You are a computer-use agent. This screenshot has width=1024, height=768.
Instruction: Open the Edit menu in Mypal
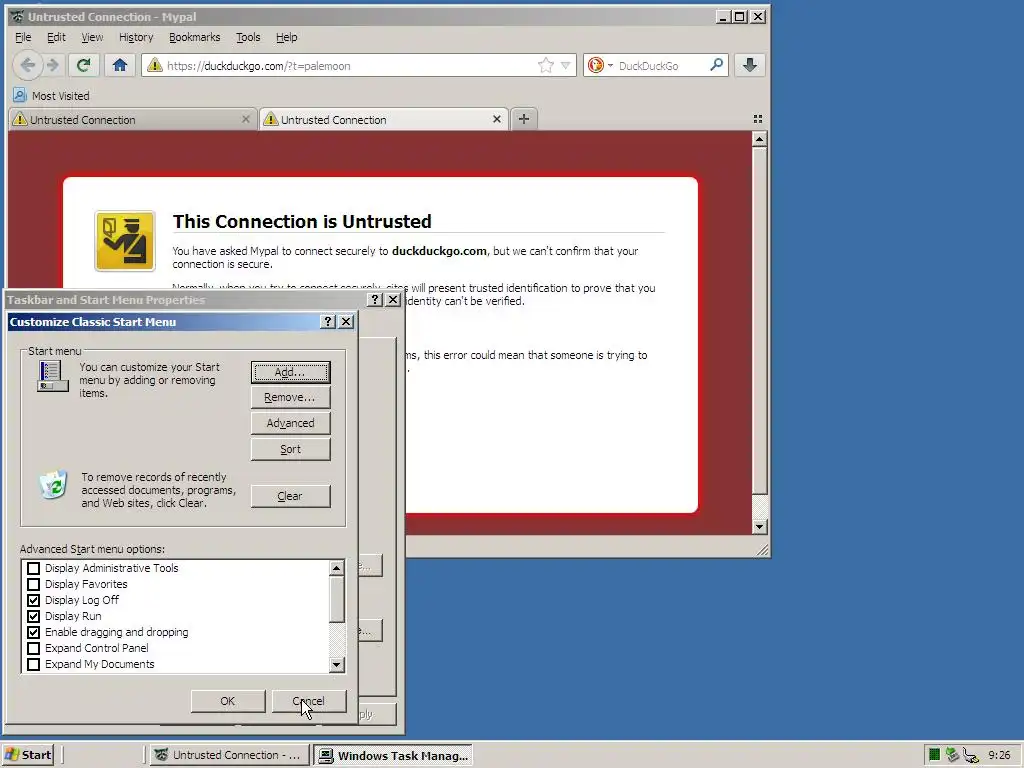[x=56, y=37]
